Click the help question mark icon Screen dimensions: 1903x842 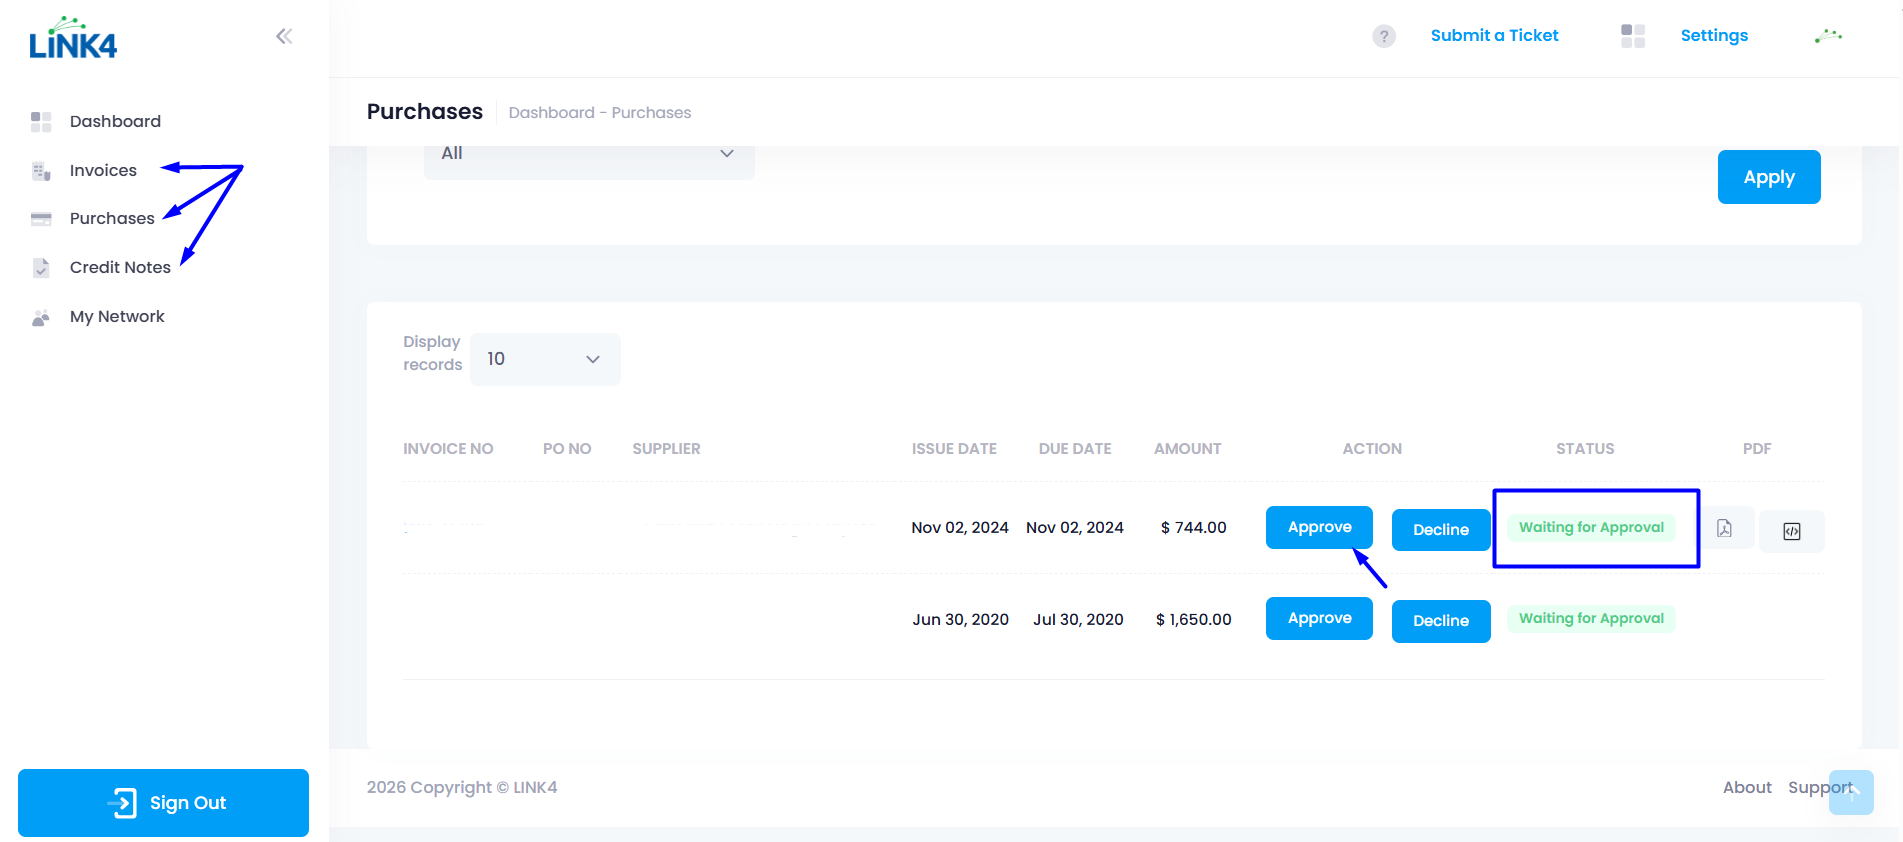pyautogui.click(x=1383, y=37)
